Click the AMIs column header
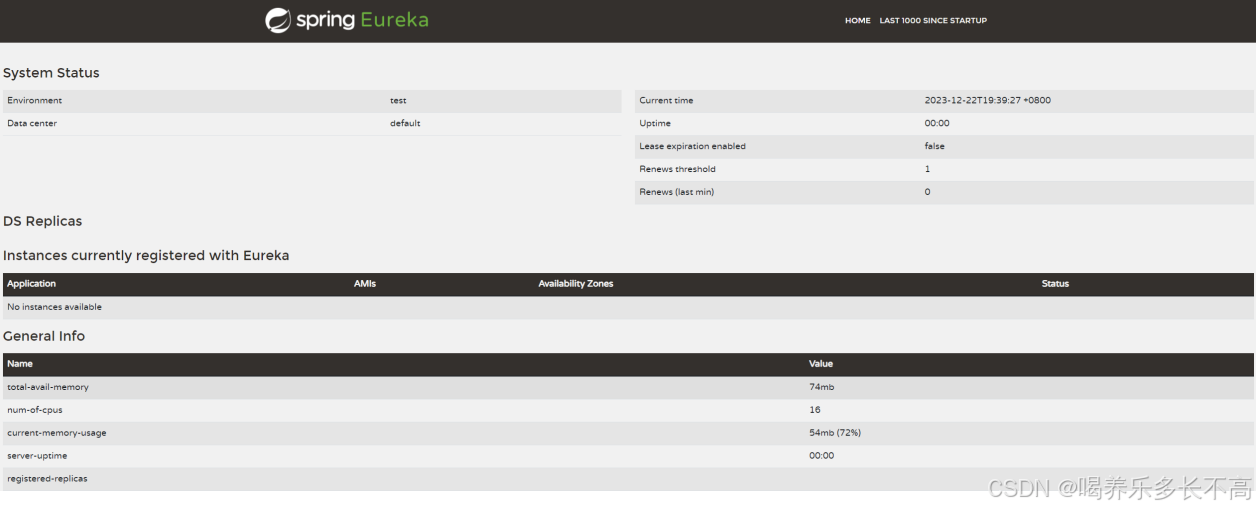1256x510 pixels. point(365,284)
